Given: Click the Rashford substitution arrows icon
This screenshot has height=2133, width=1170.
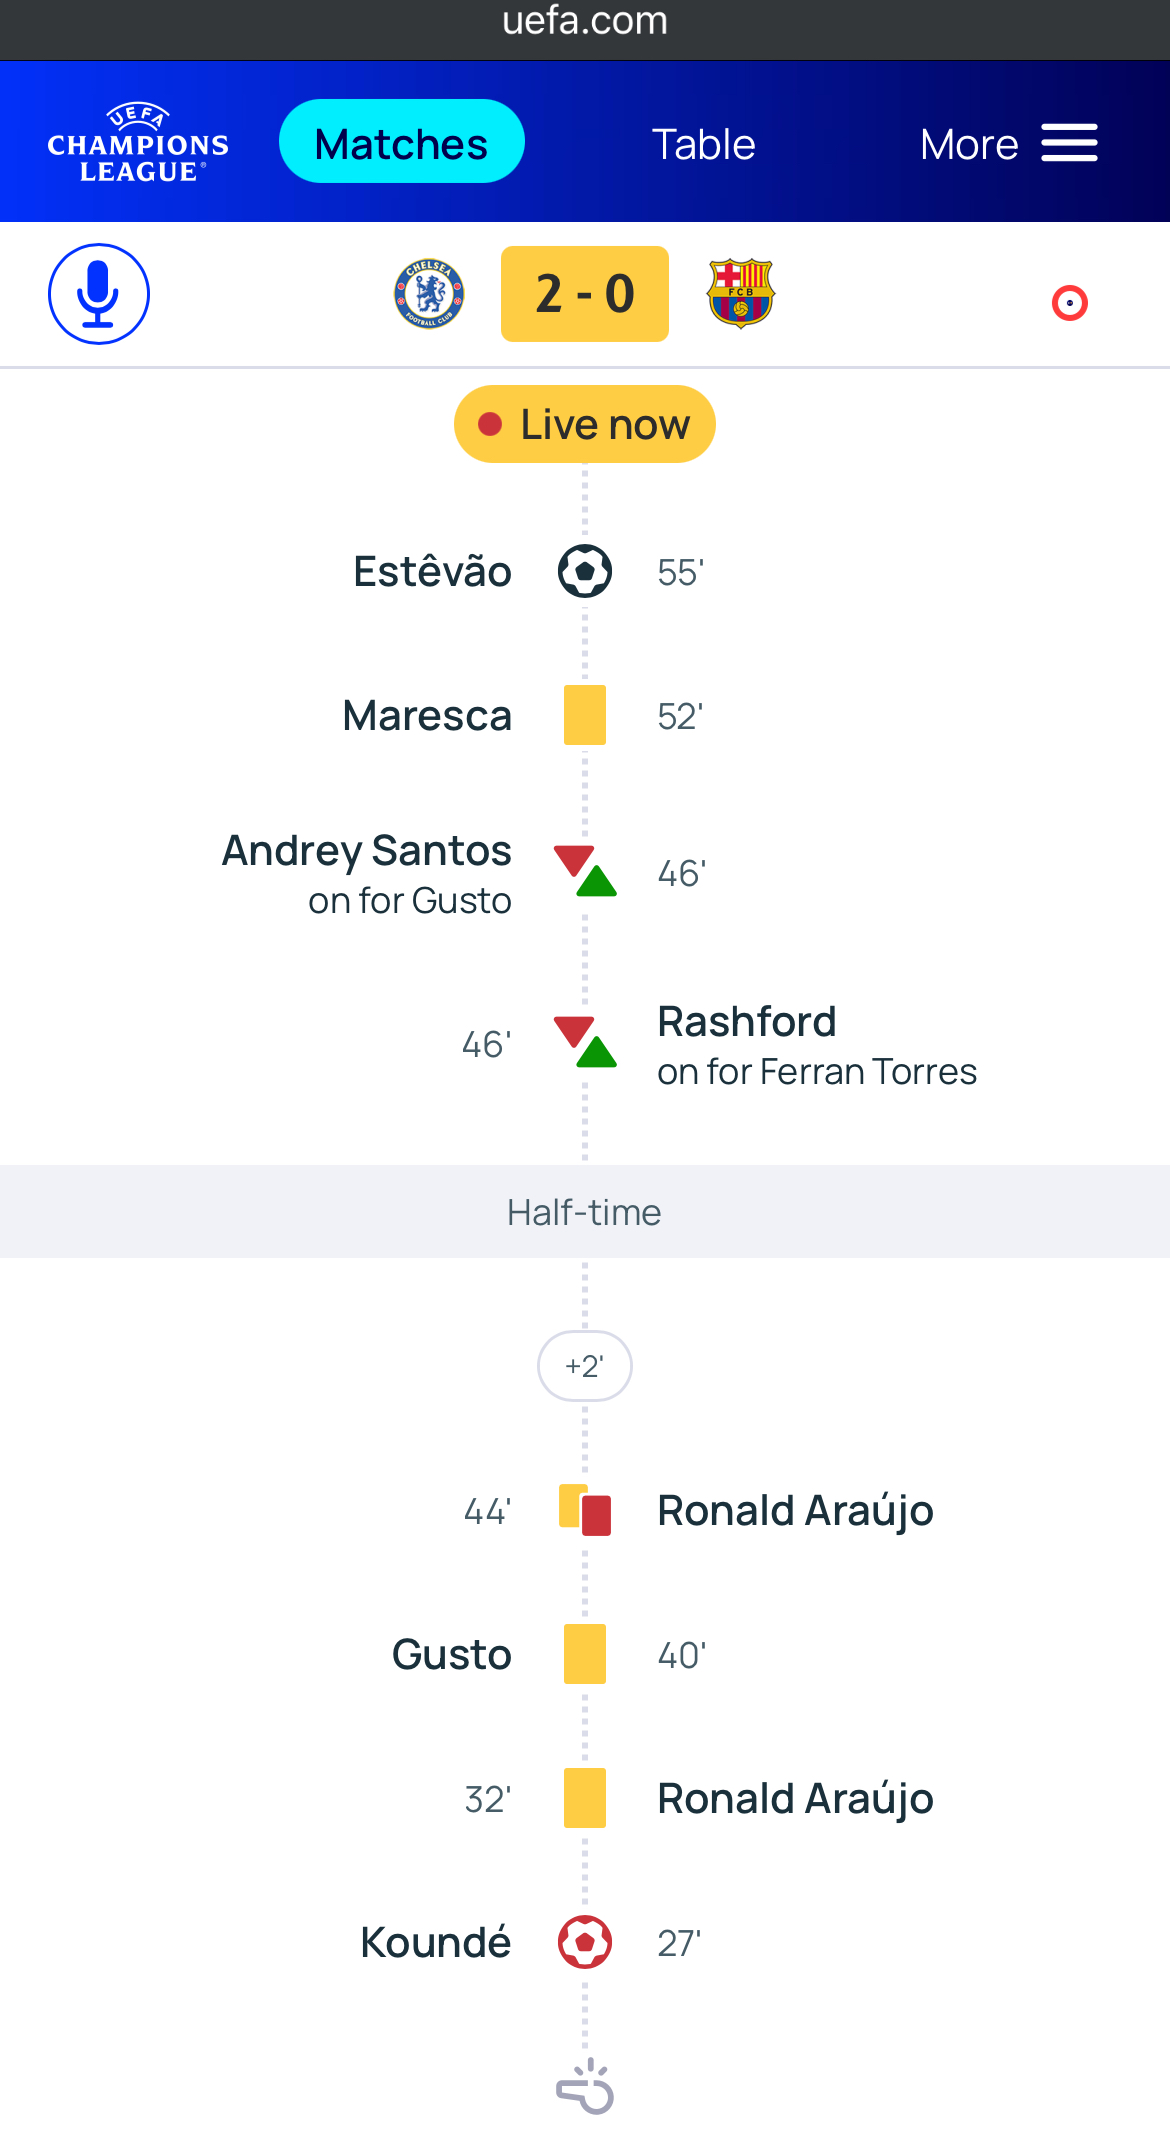Looking at the screenshot, I should point(585,1042).
